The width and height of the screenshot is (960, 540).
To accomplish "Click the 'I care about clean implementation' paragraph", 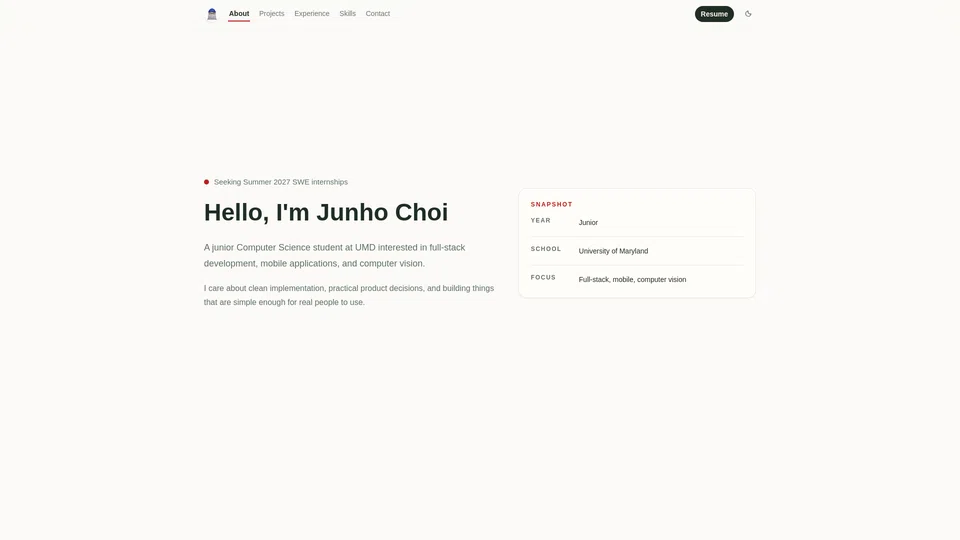I will (x=349, y=295).
